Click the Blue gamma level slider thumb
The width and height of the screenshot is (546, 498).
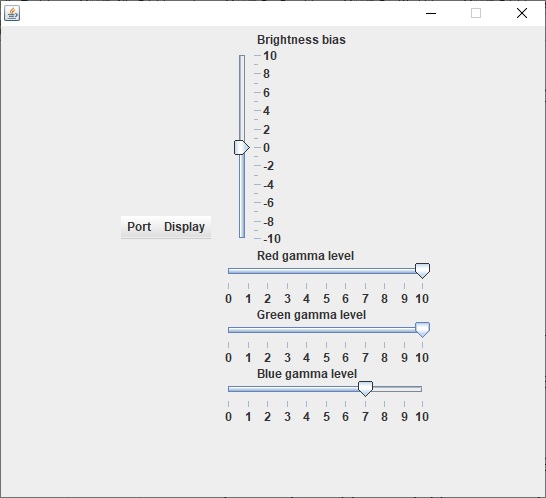pos(365,389)
